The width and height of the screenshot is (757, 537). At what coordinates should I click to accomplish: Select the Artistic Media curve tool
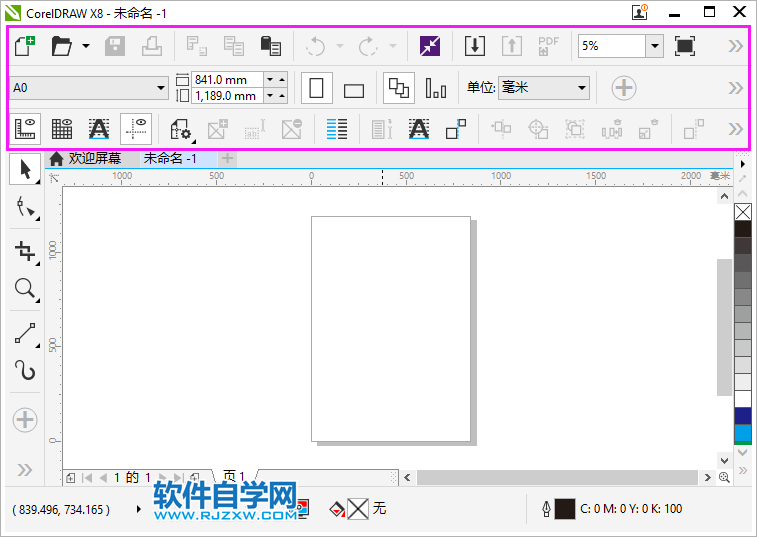click(x=25, y=370)
